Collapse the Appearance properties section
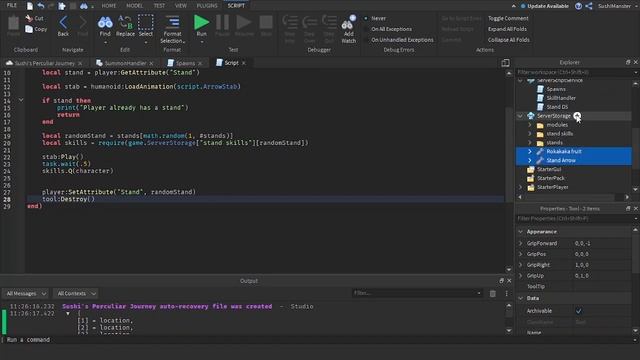Screen dimensions: 640x360 (520, 231)
